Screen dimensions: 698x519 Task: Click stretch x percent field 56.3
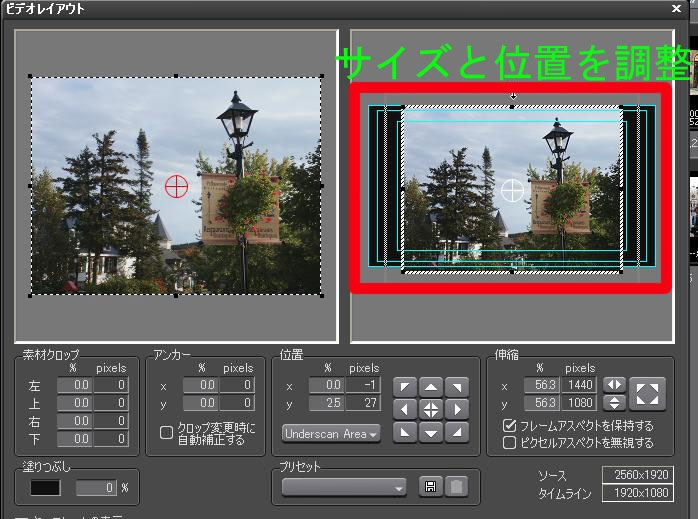tap(542, 385)
